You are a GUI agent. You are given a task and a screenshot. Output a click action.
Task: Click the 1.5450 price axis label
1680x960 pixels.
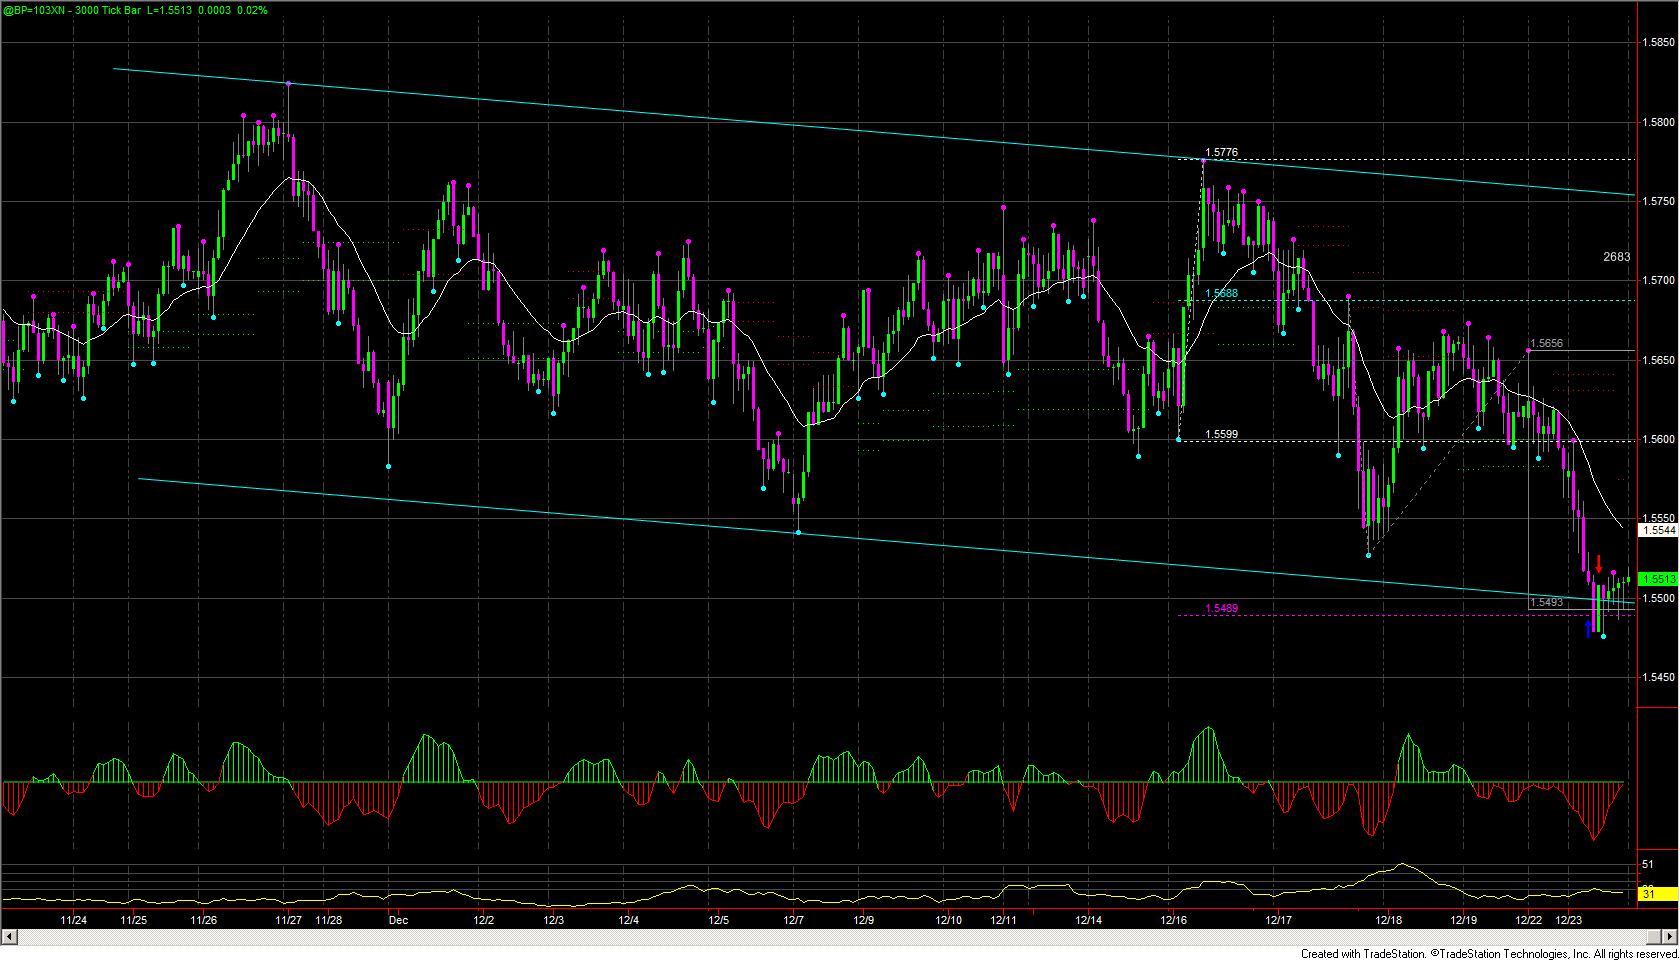click(1659, 677)
